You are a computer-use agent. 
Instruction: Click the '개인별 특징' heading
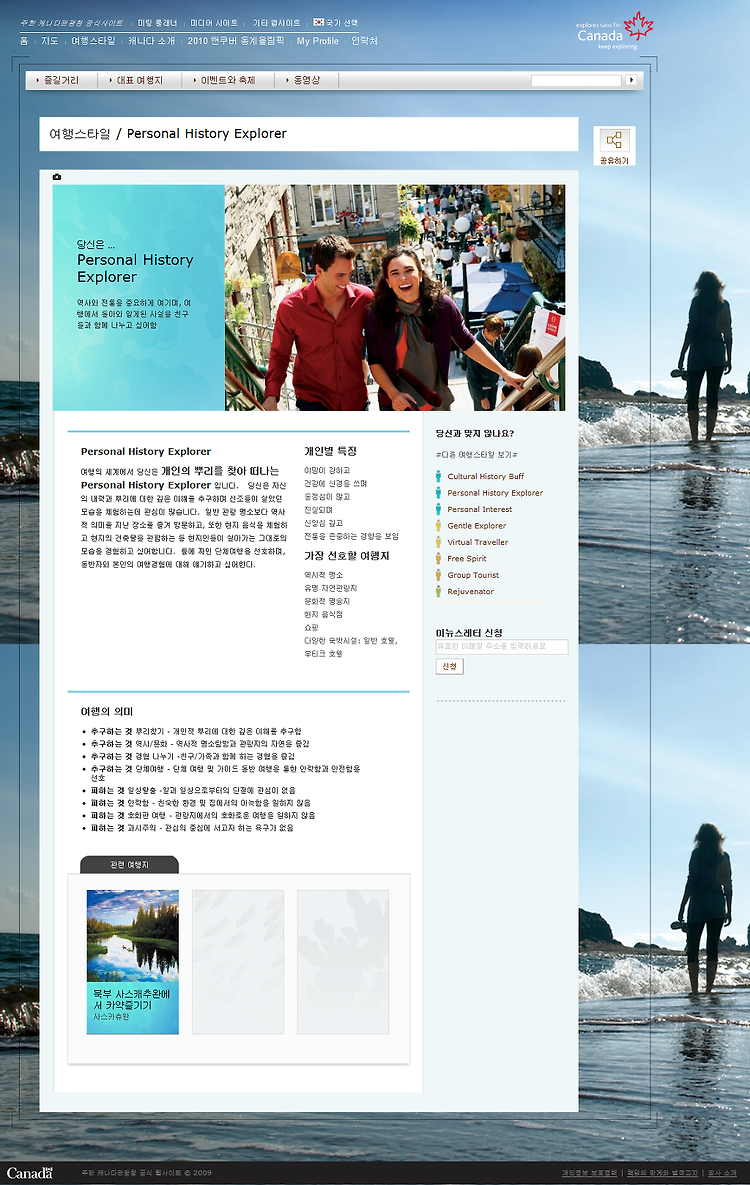330,451
